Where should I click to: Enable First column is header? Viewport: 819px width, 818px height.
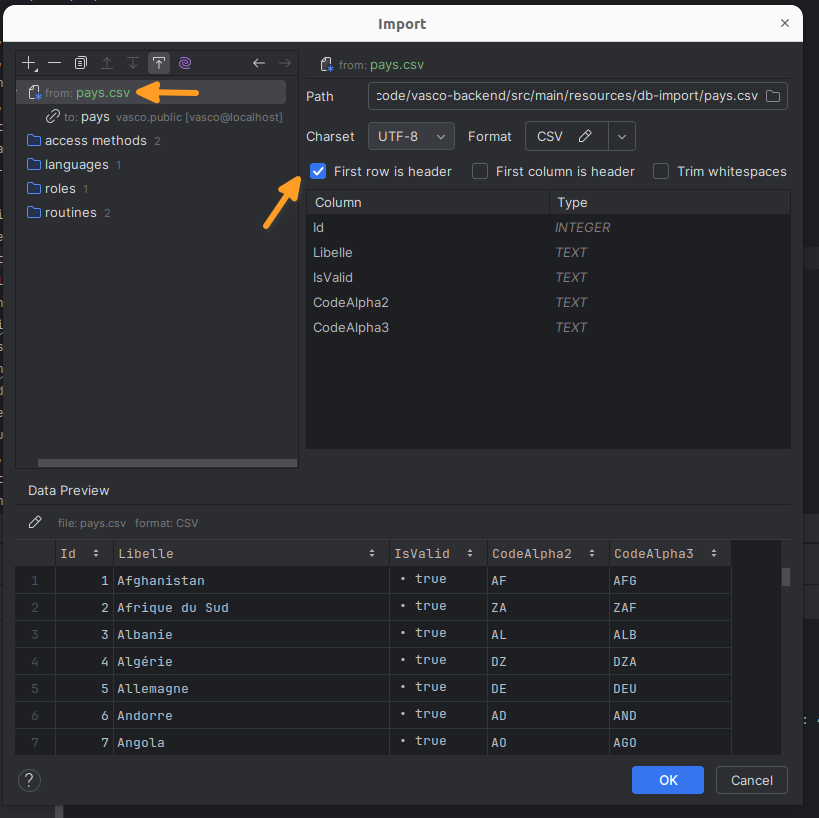479,171
